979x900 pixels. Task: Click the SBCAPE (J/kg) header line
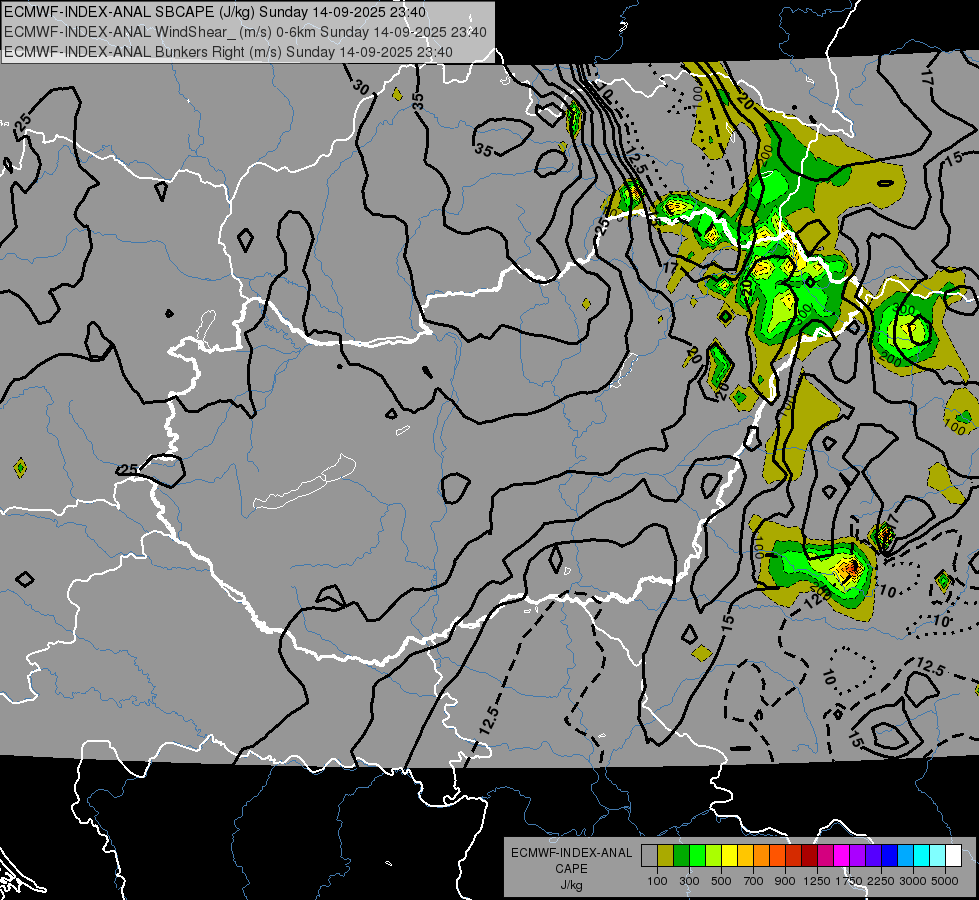click(x=215, y=12)
